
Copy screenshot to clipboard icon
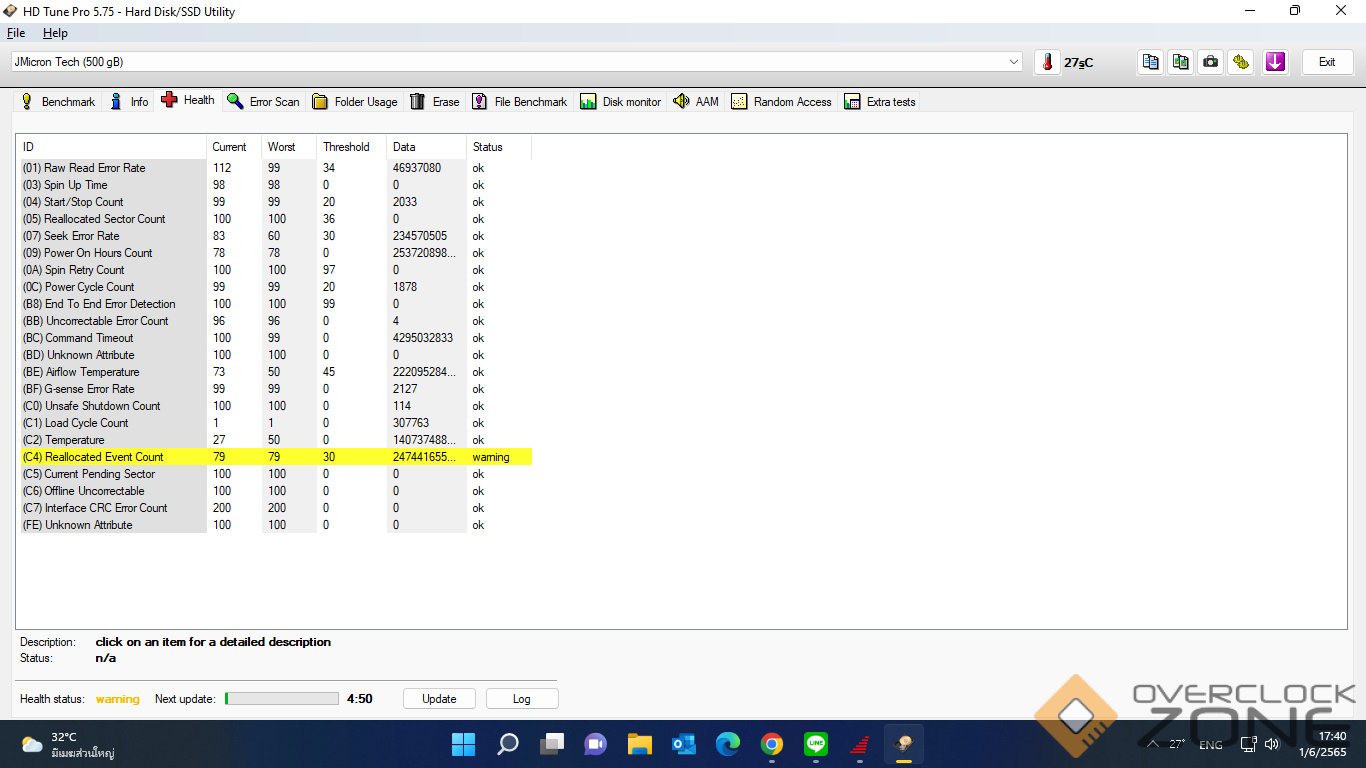1181,62
